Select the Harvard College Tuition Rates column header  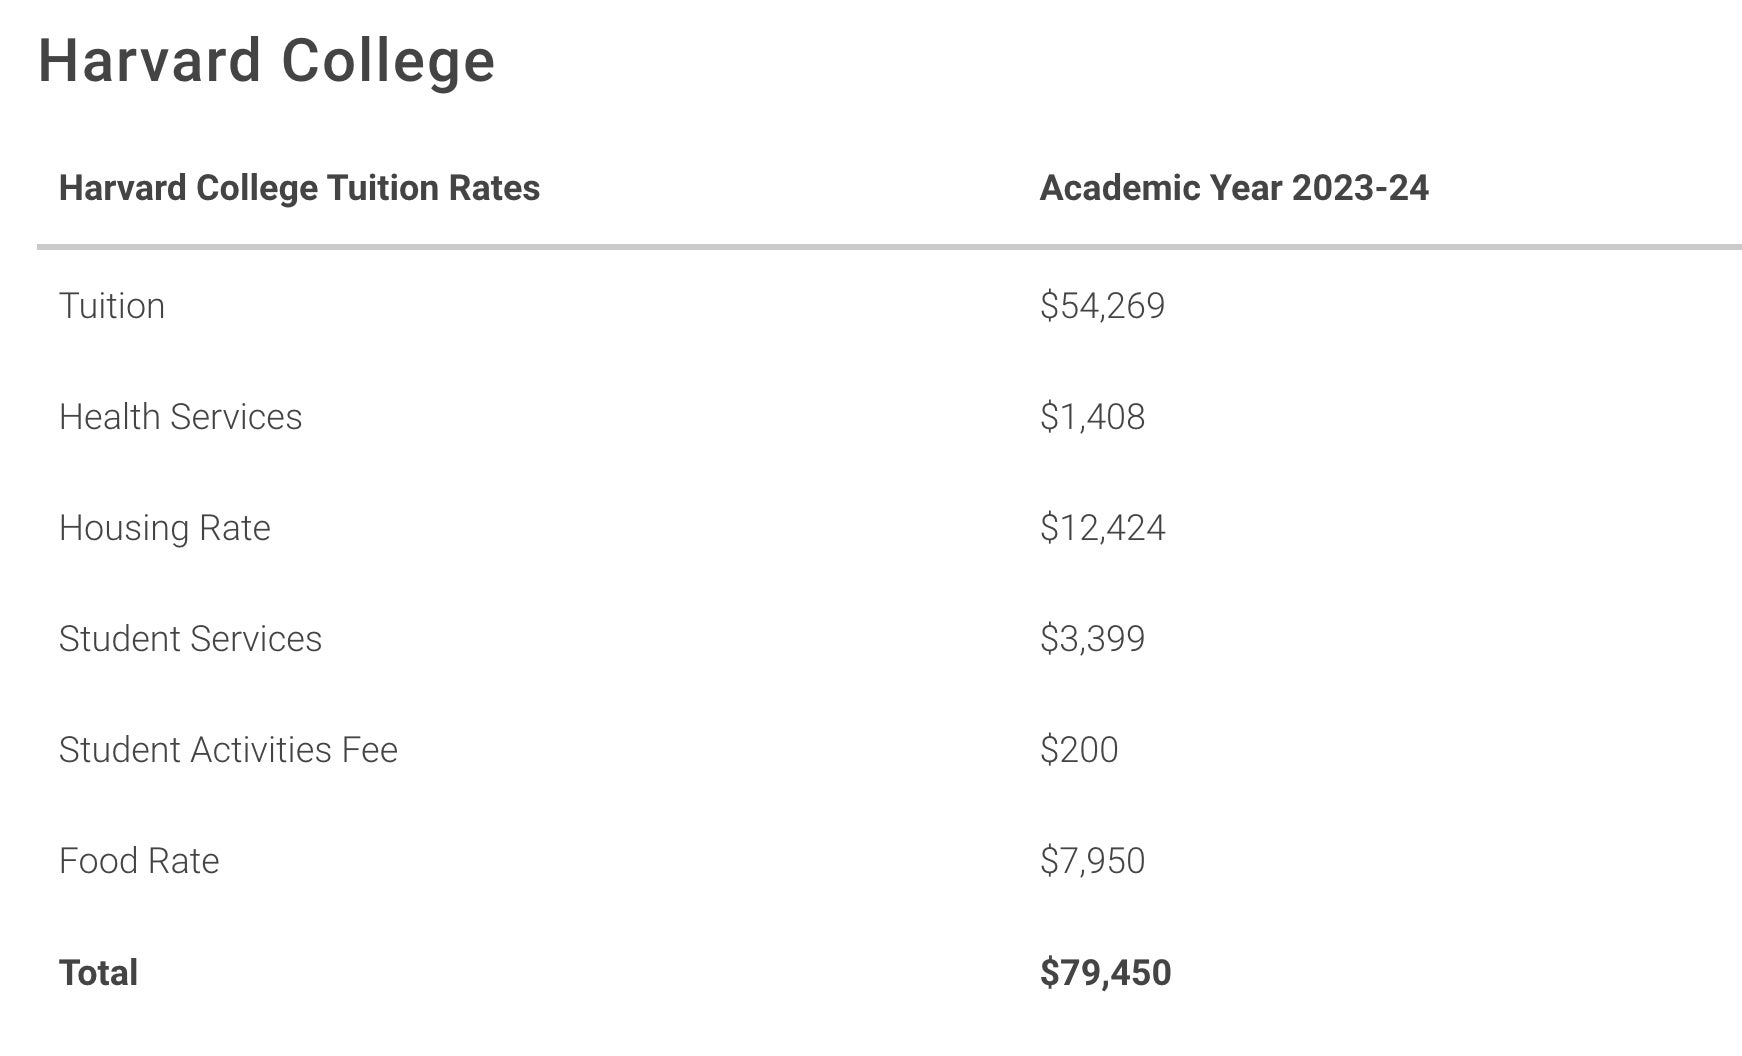299,188
